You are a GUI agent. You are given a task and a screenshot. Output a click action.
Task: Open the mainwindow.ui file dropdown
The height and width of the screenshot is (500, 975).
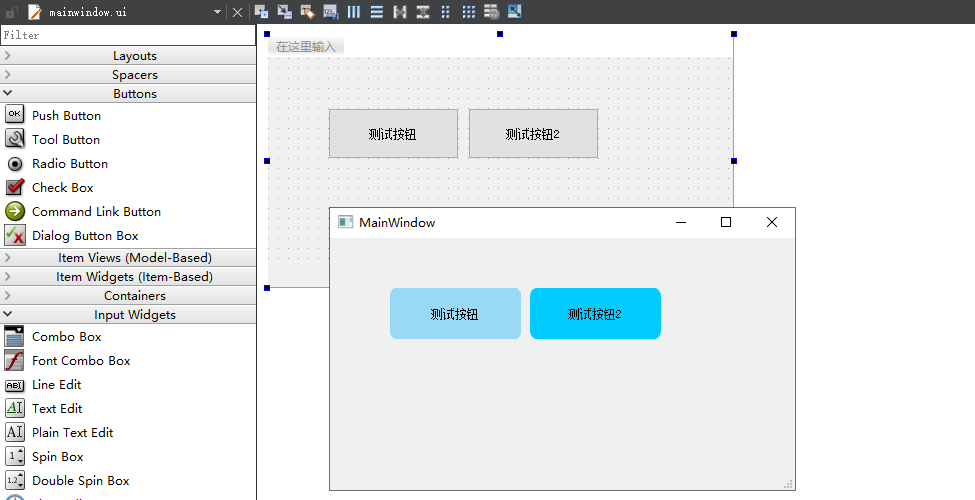click(x=217, y=12)
